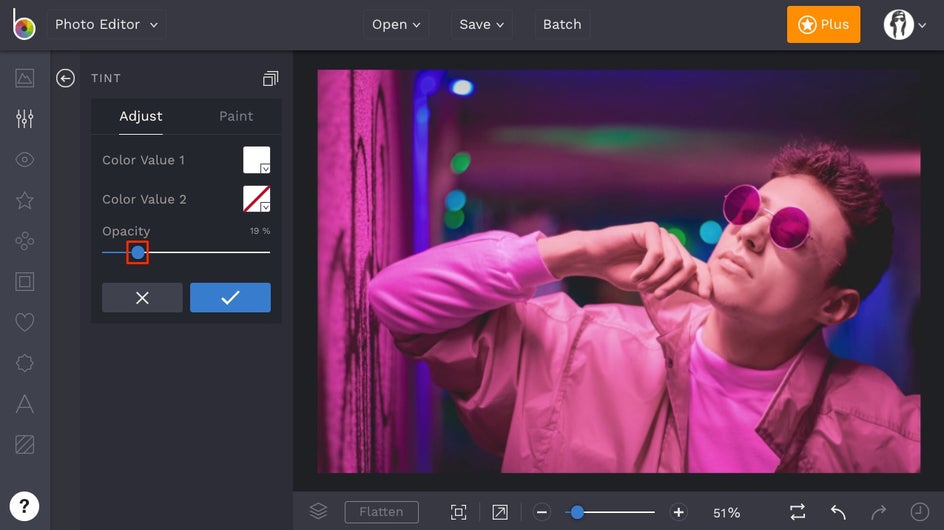
Task: Switch to the Paint tab
Action: point(236,116)
